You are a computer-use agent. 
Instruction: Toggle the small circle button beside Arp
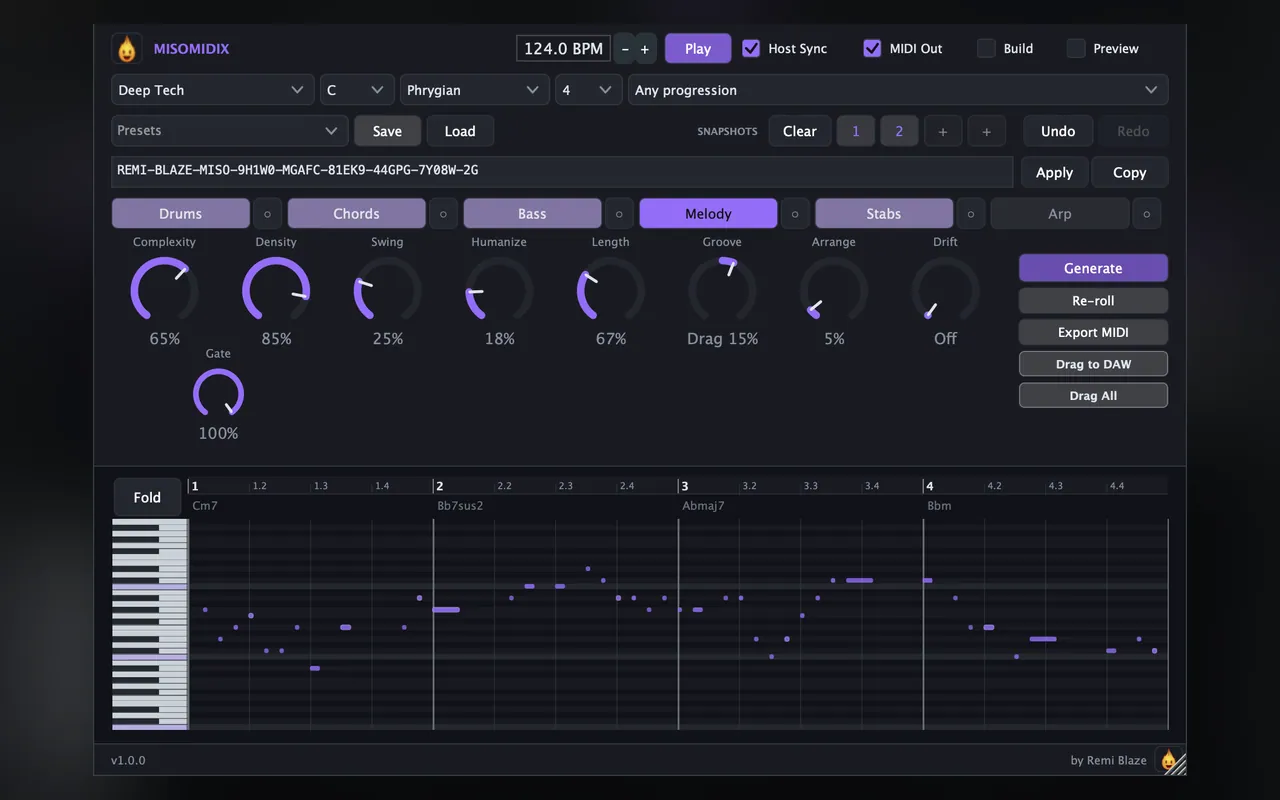tap(1147, 214)
